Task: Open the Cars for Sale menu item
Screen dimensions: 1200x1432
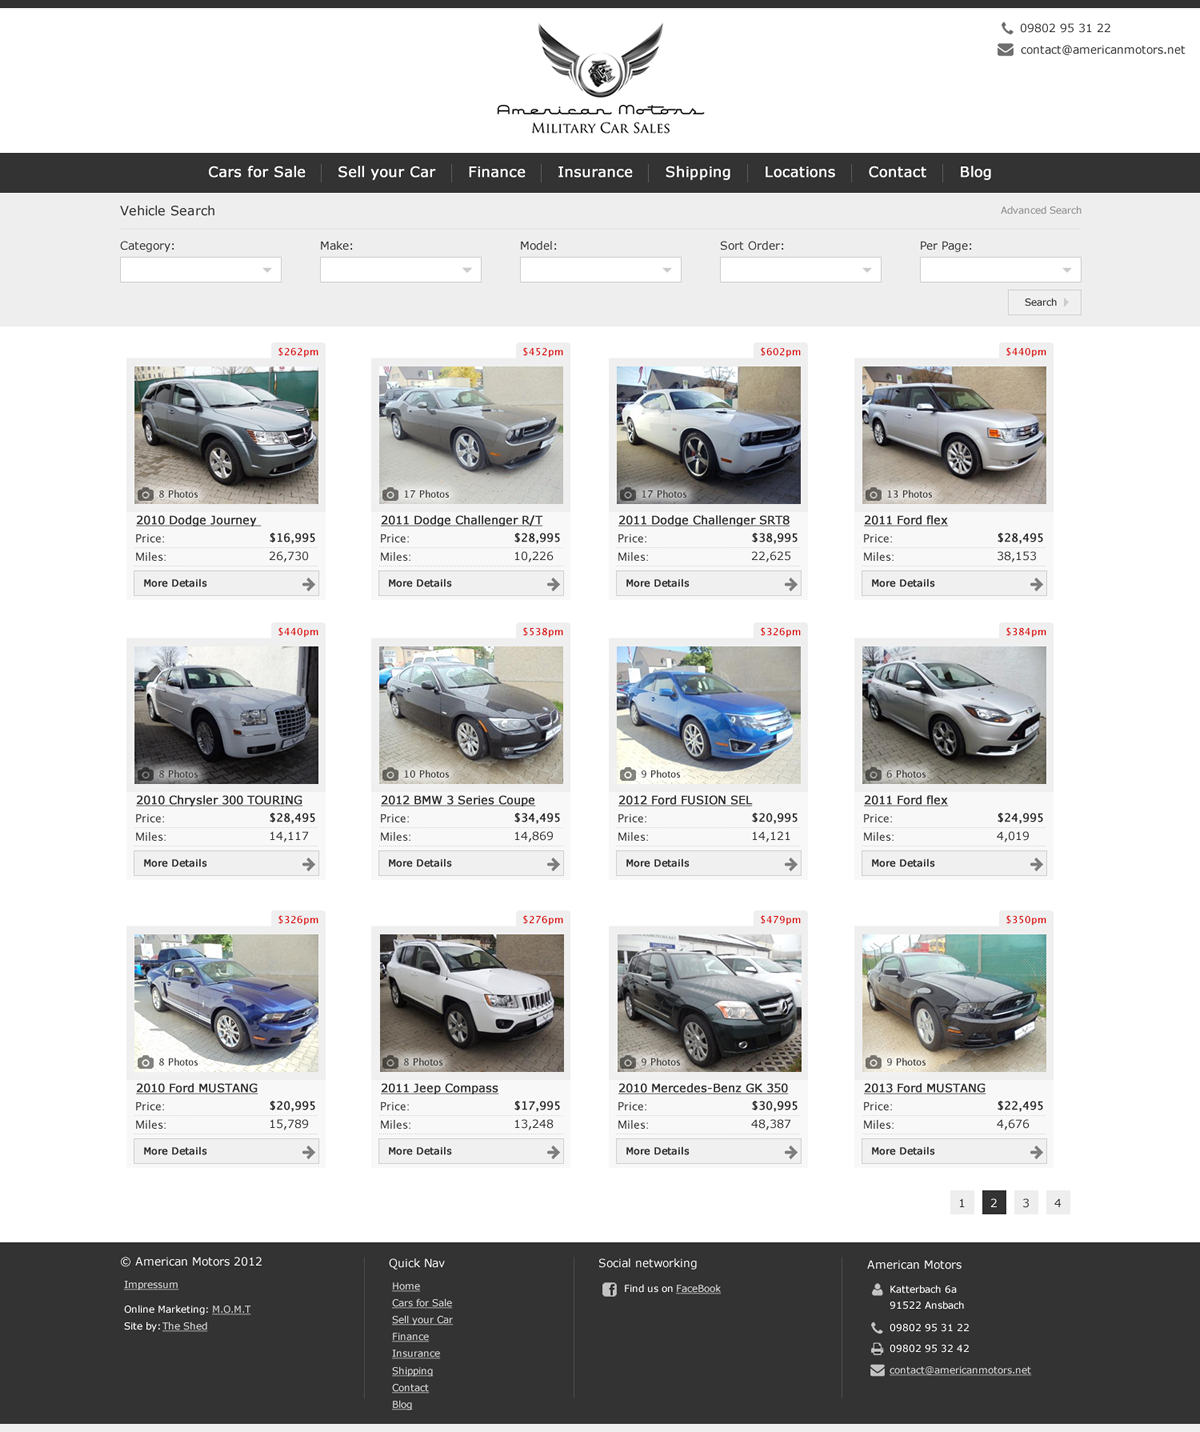Action: tap(257, 172)
